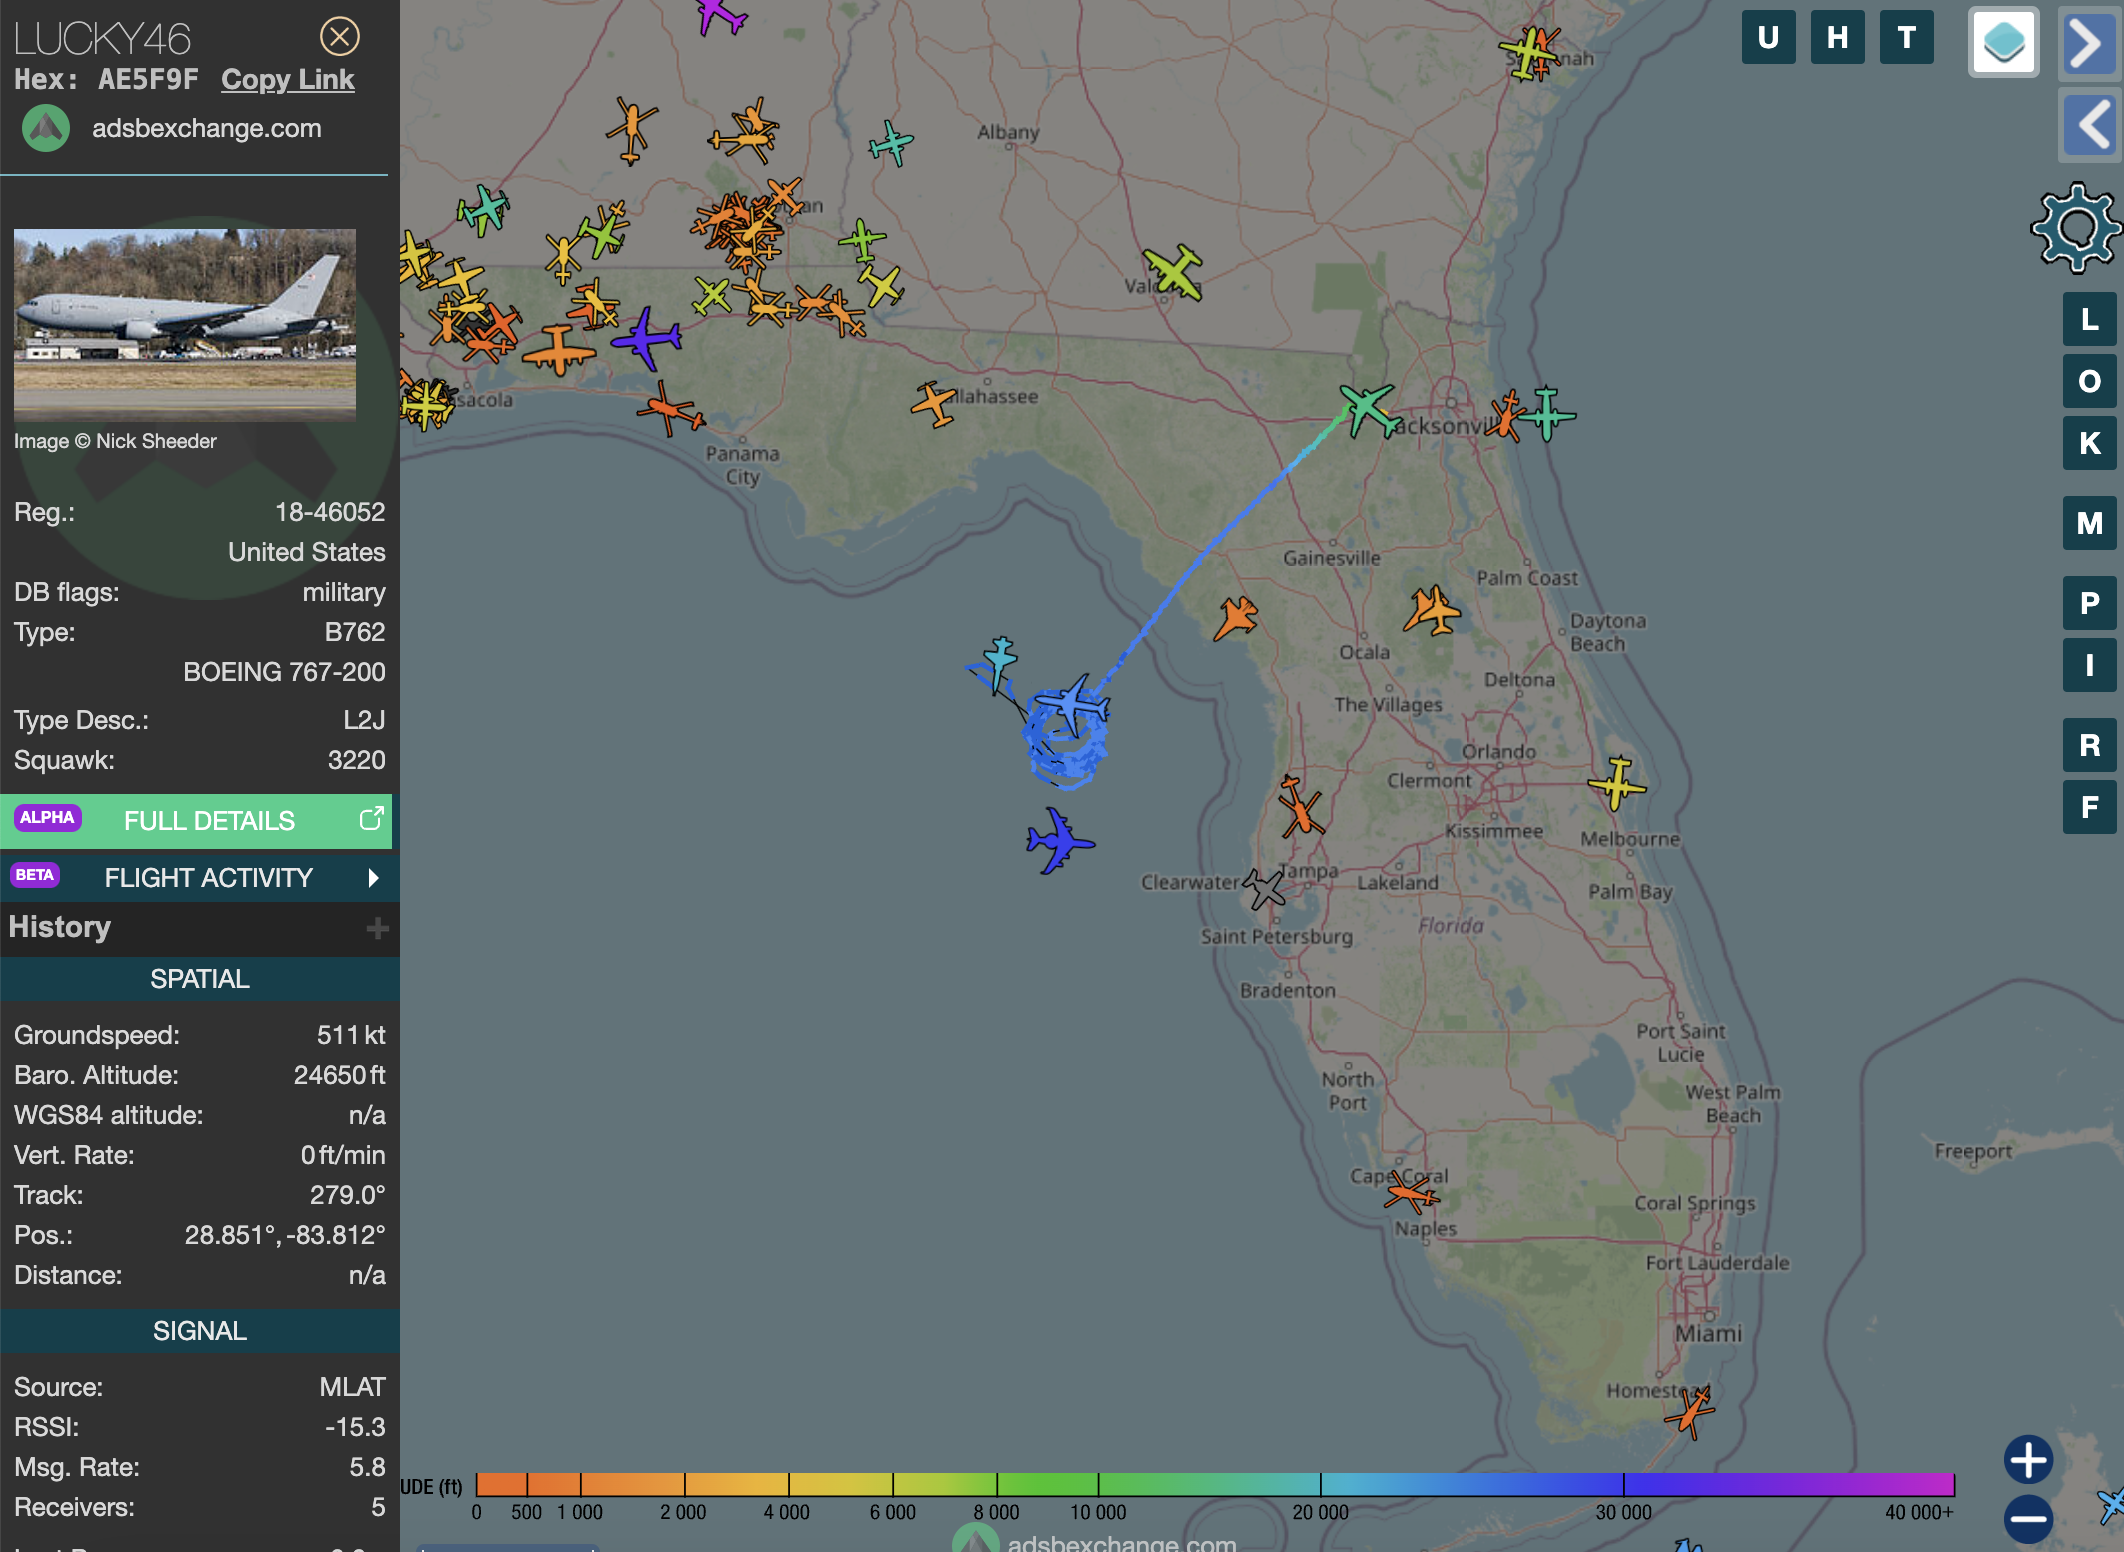Image resolution: width=2124 pixels, height=1552 pixels.
Task: Toggle the I map option button
Action: point(2089,665)
